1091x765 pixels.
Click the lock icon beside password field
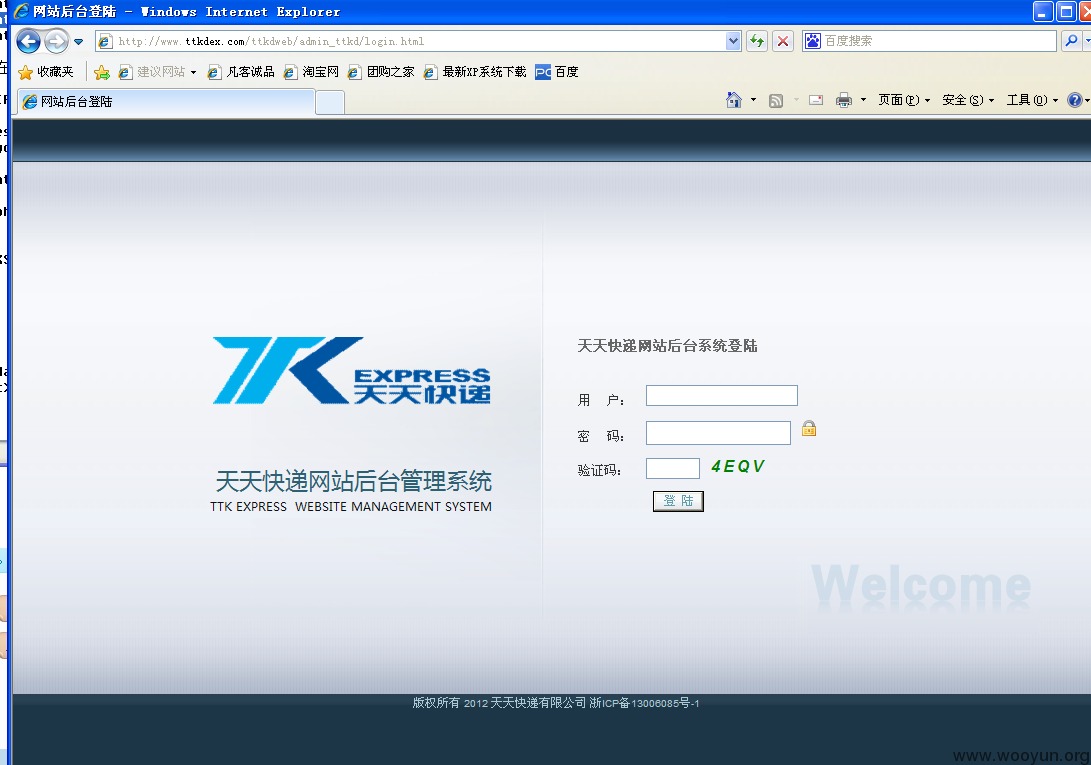[x=809, y=428]
